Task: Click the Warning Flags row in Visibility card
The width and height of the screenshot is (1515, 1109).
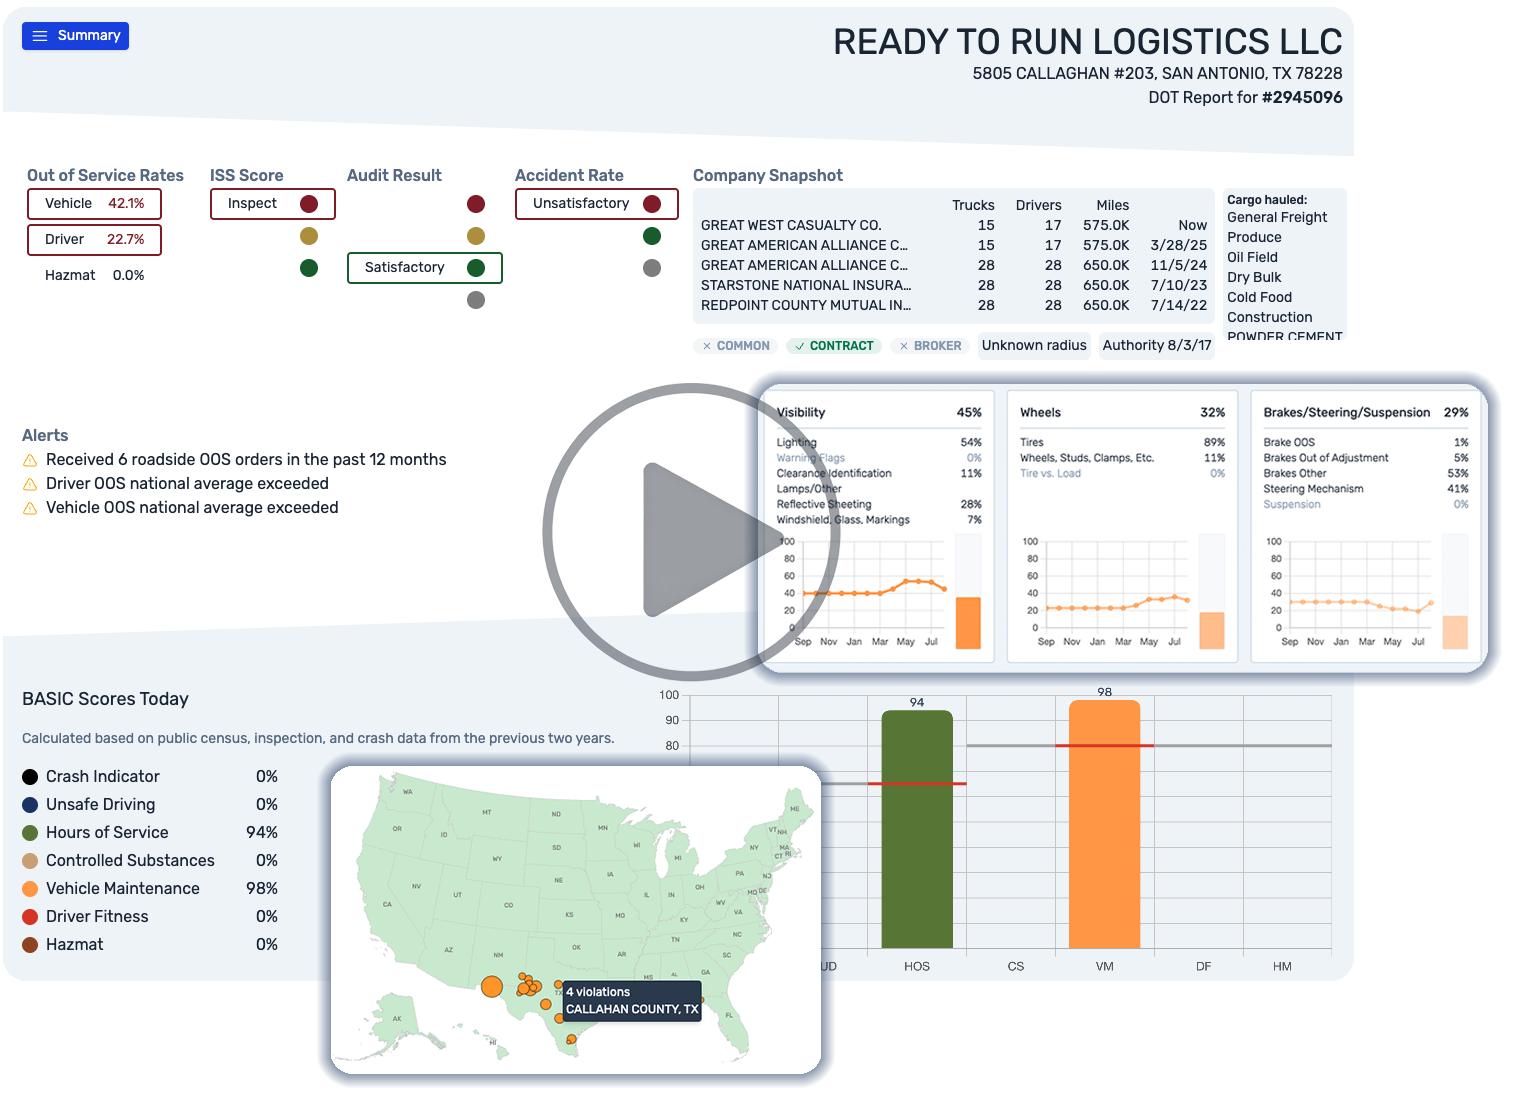Action: click(x=879, y=458)
